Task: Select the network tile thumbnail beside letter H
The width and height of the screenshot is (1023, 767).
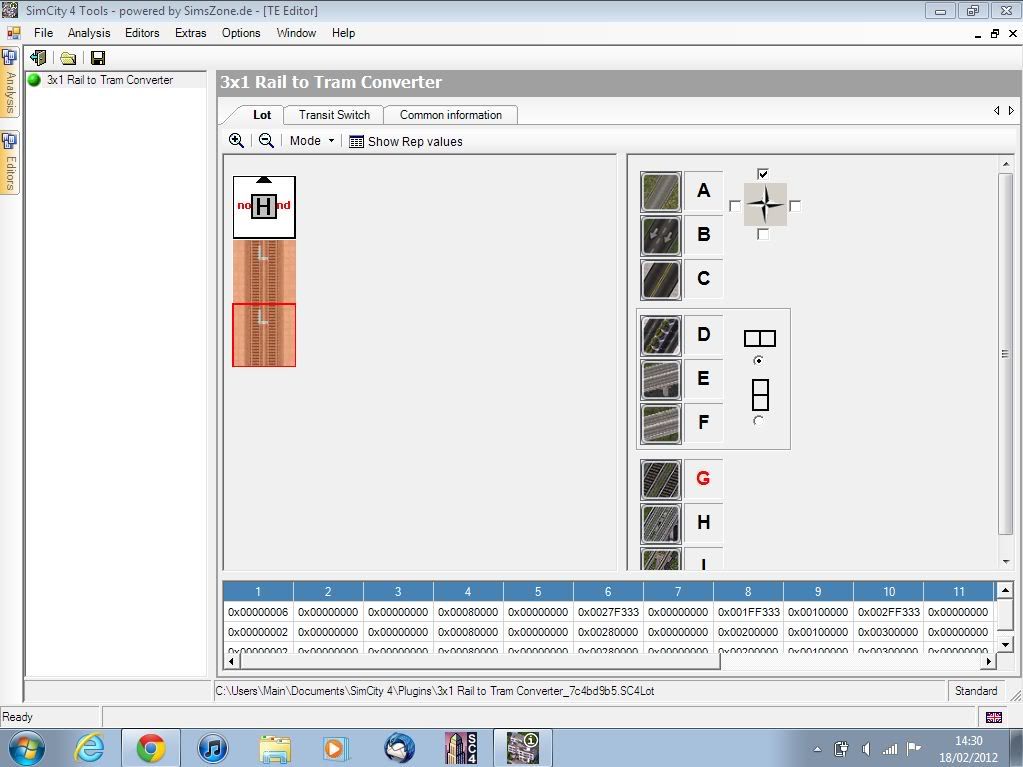Action: pyautogui.click(x=661, y=524)
